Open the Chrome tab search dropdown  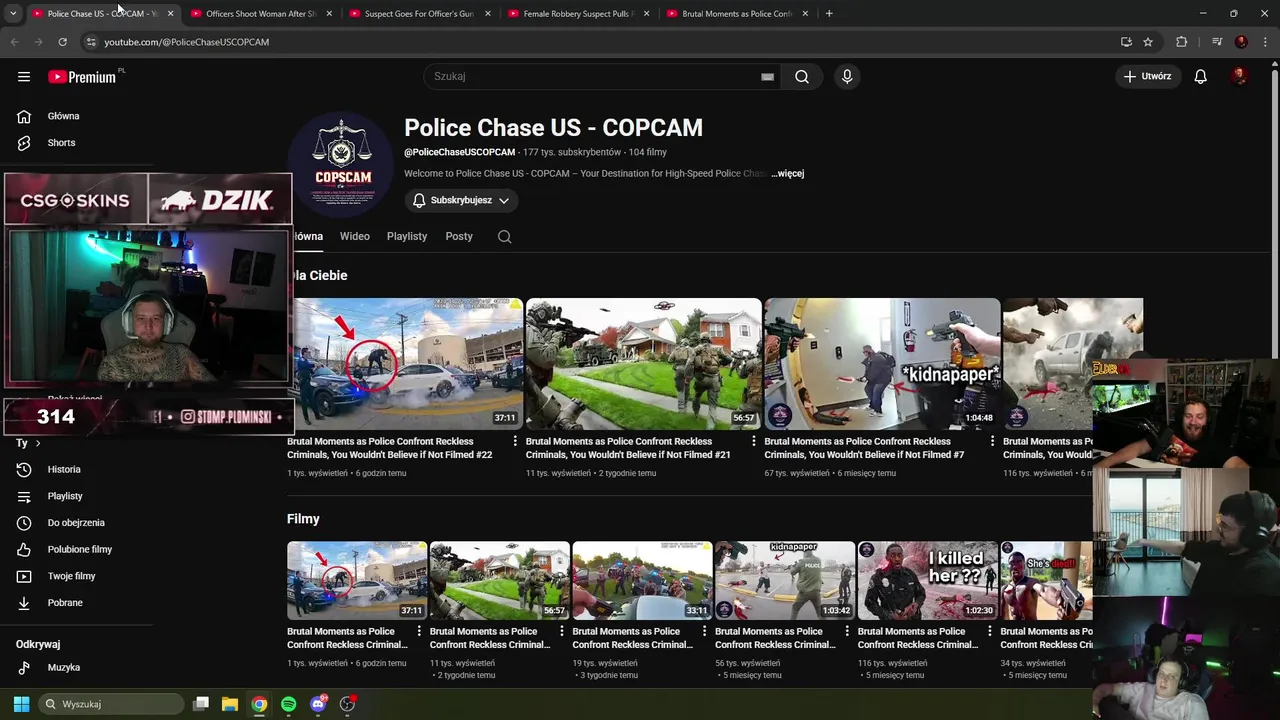tap(13, 14)
